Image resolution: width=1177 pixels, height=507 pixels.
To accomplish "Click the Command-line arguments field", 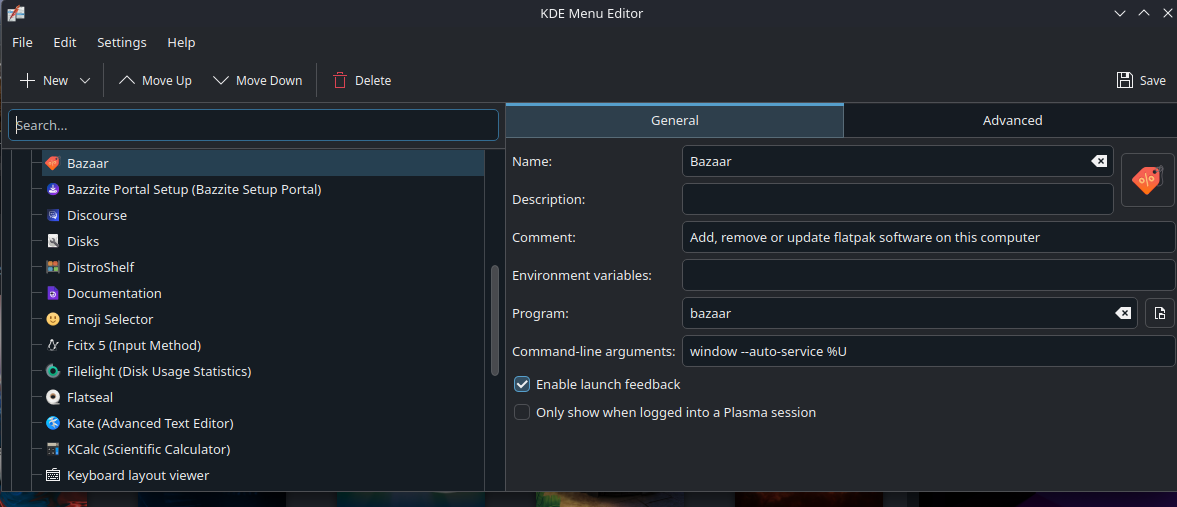I will click(x=929, y=351).
